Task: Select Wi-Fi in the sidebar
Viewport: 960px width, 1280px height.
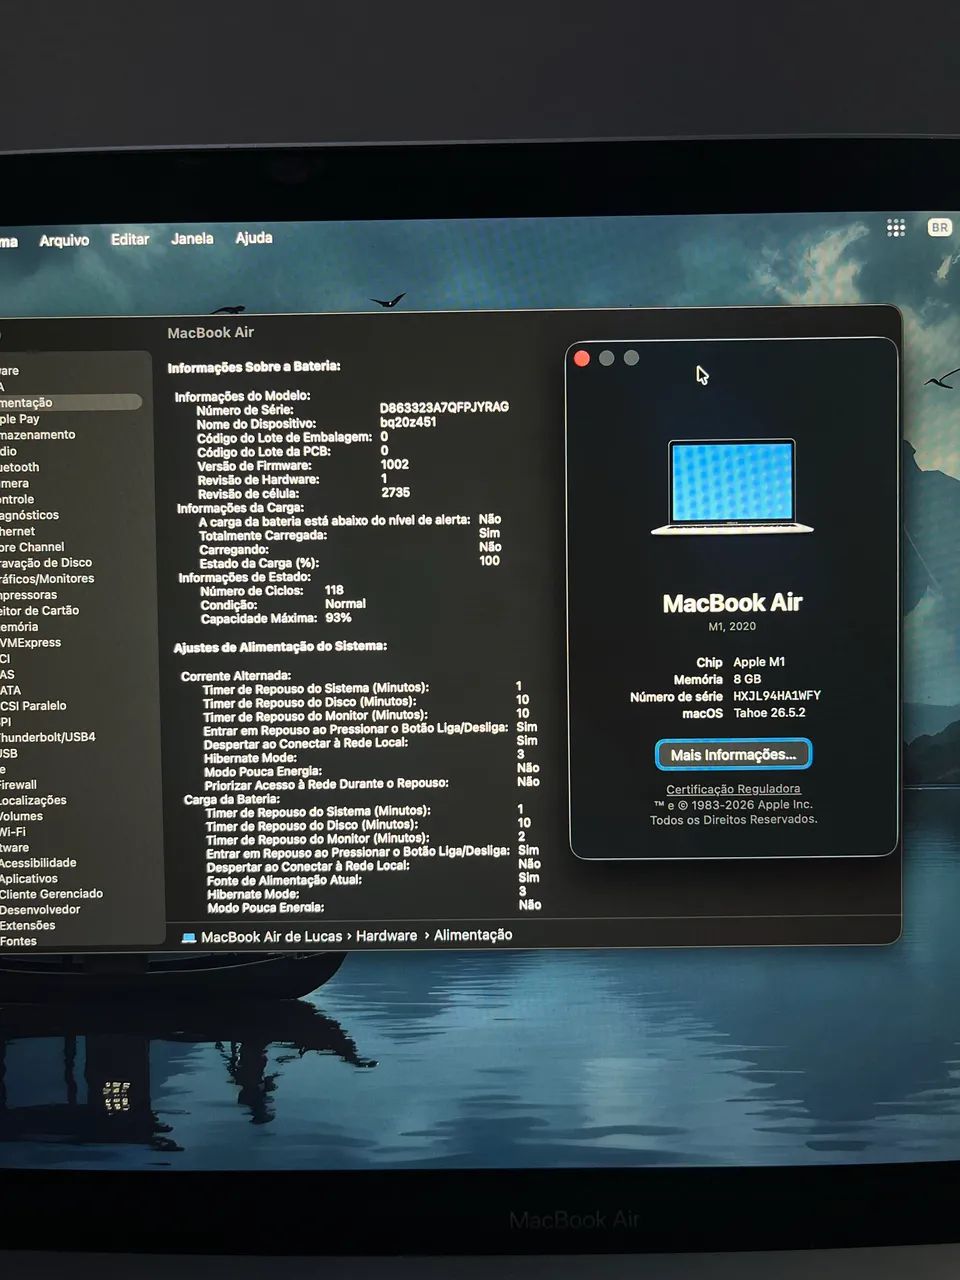Action: pyautogui.click(x=13, y=832)
